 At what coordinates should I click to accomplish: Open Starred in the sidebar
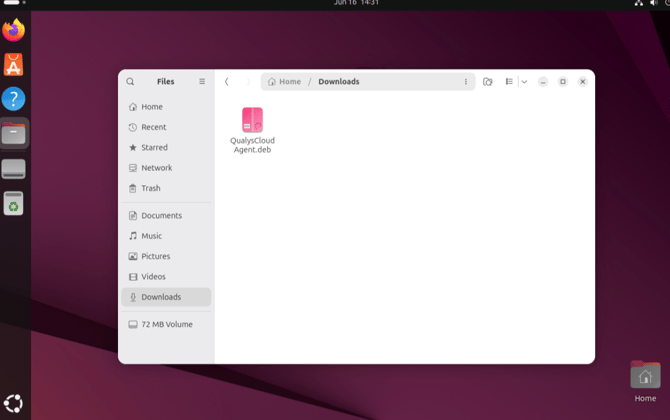(x=166, y=147)
